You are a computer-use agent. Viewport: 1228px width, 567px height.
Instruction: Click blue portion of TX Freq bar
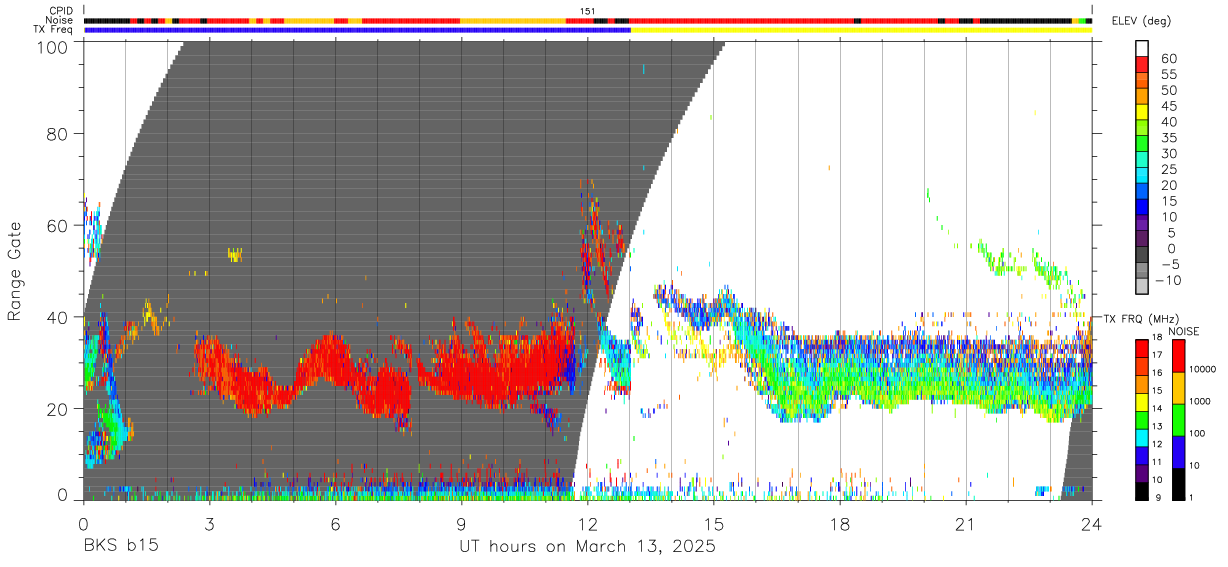click(357, 30)
